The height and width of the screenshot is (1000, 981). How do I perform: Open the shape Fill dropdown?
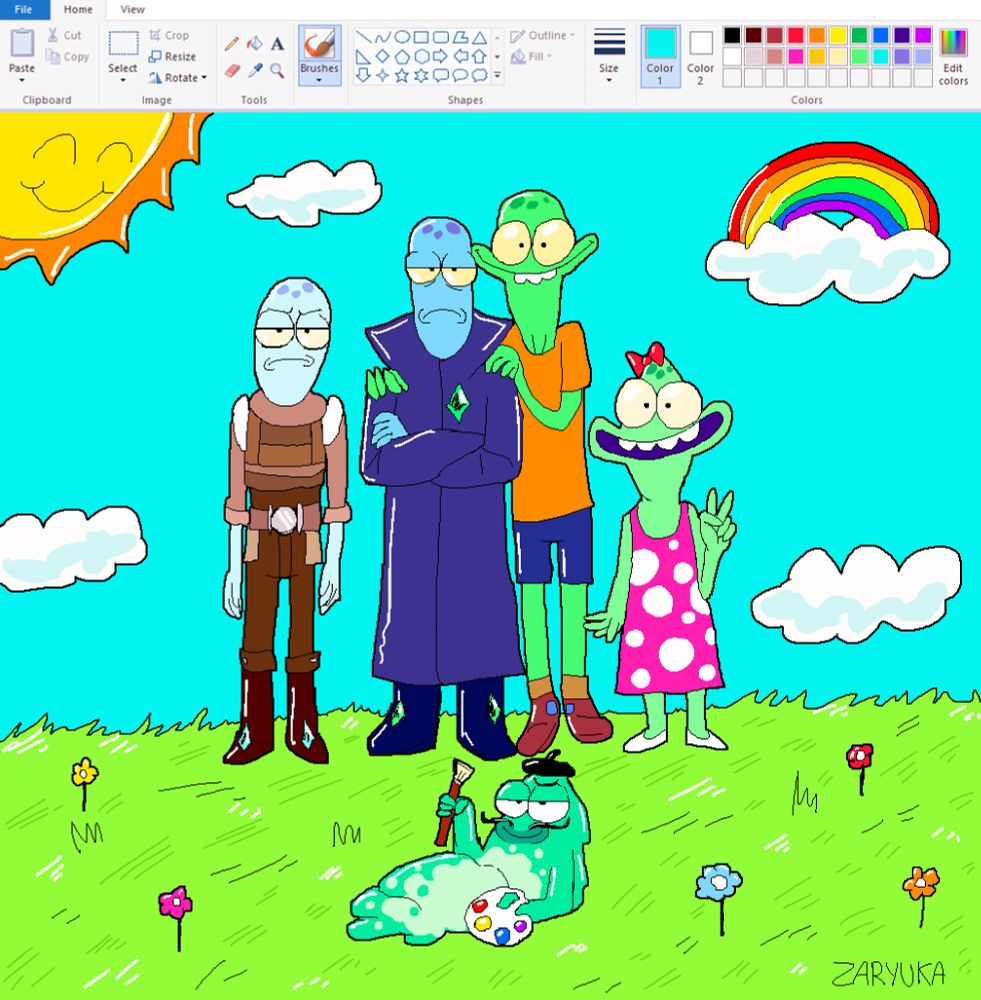pyautogui.click(x=531, y=57)
